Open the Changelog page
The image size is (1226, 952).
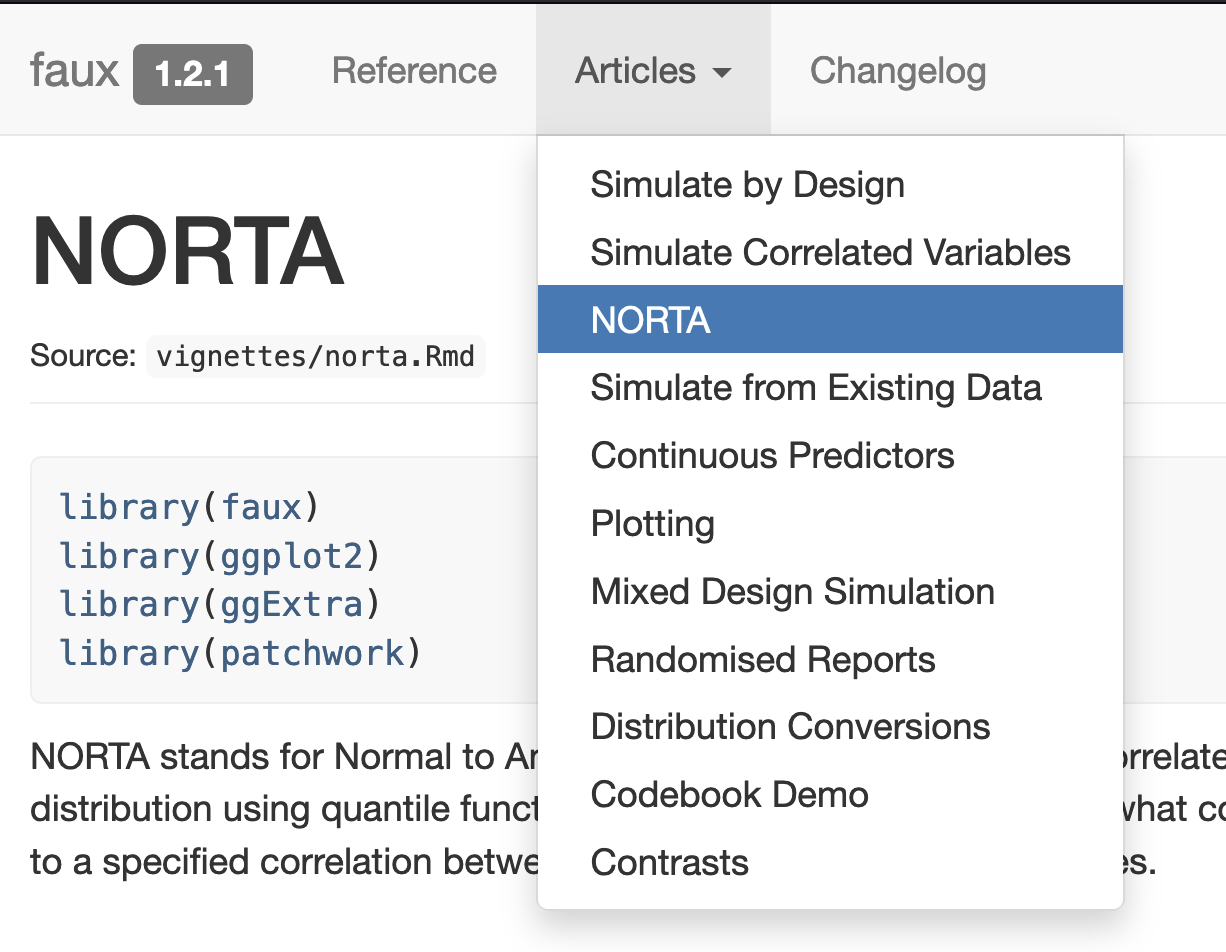(x=897, y=71)
